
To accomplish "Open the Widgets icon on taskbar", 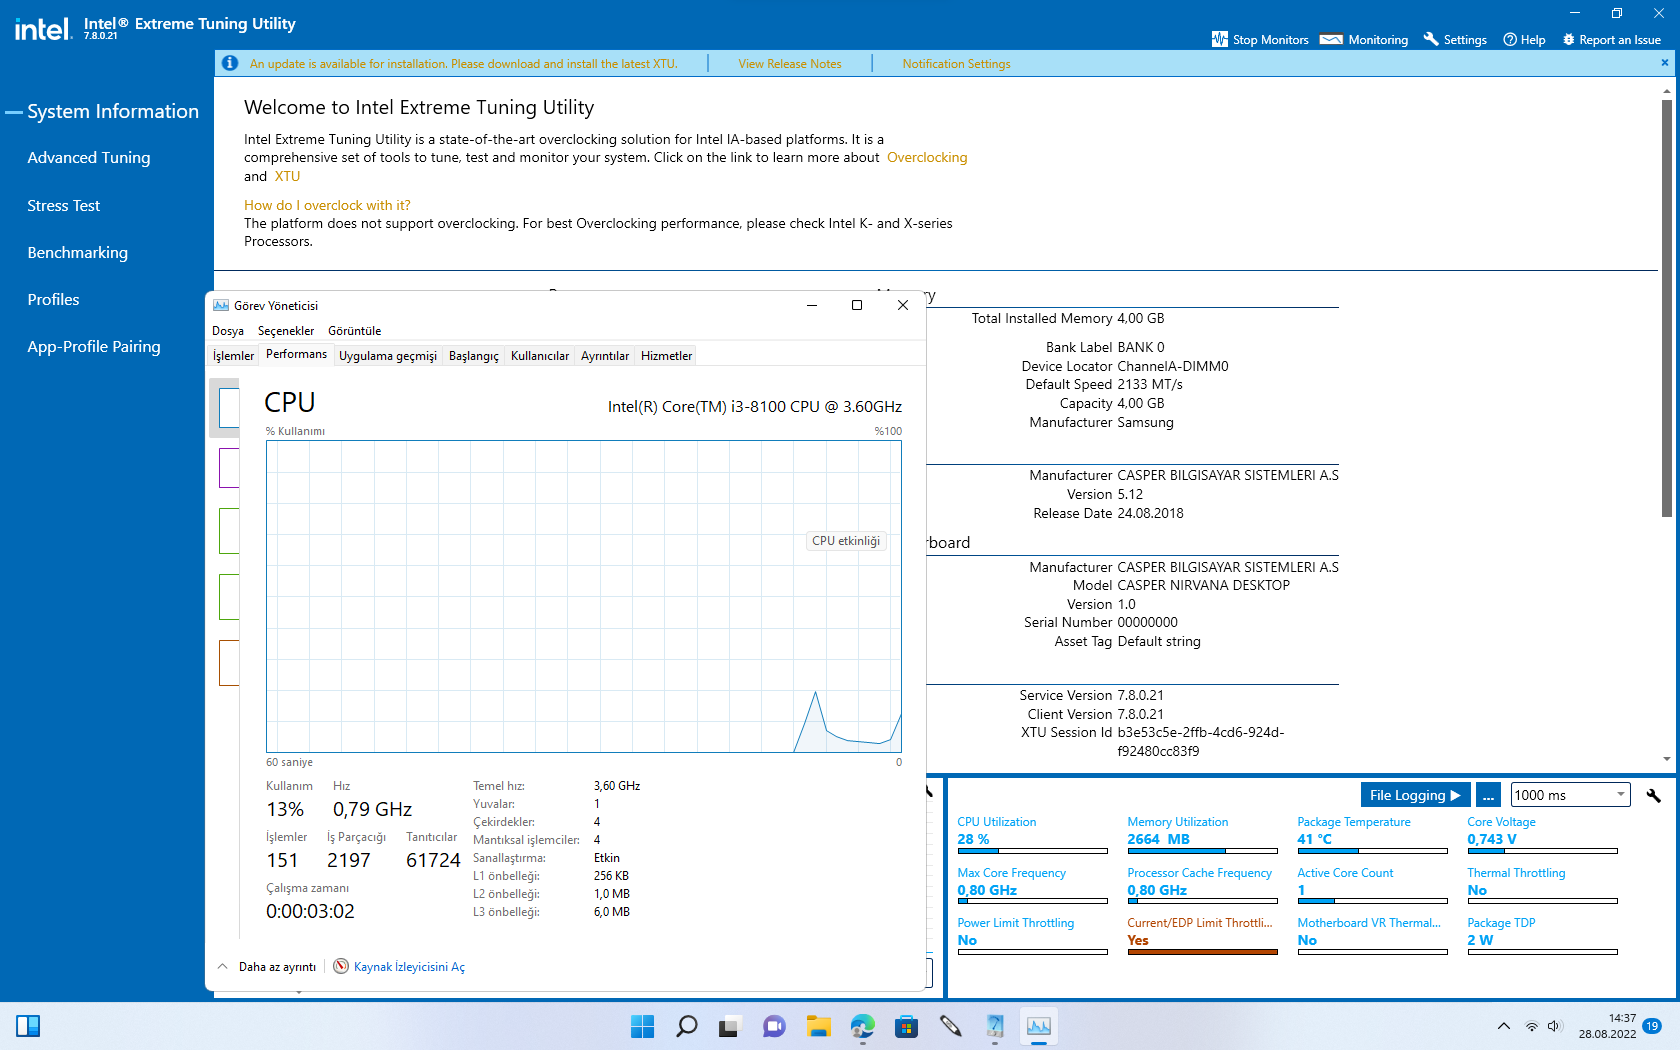I will [x=28, y=1026].
